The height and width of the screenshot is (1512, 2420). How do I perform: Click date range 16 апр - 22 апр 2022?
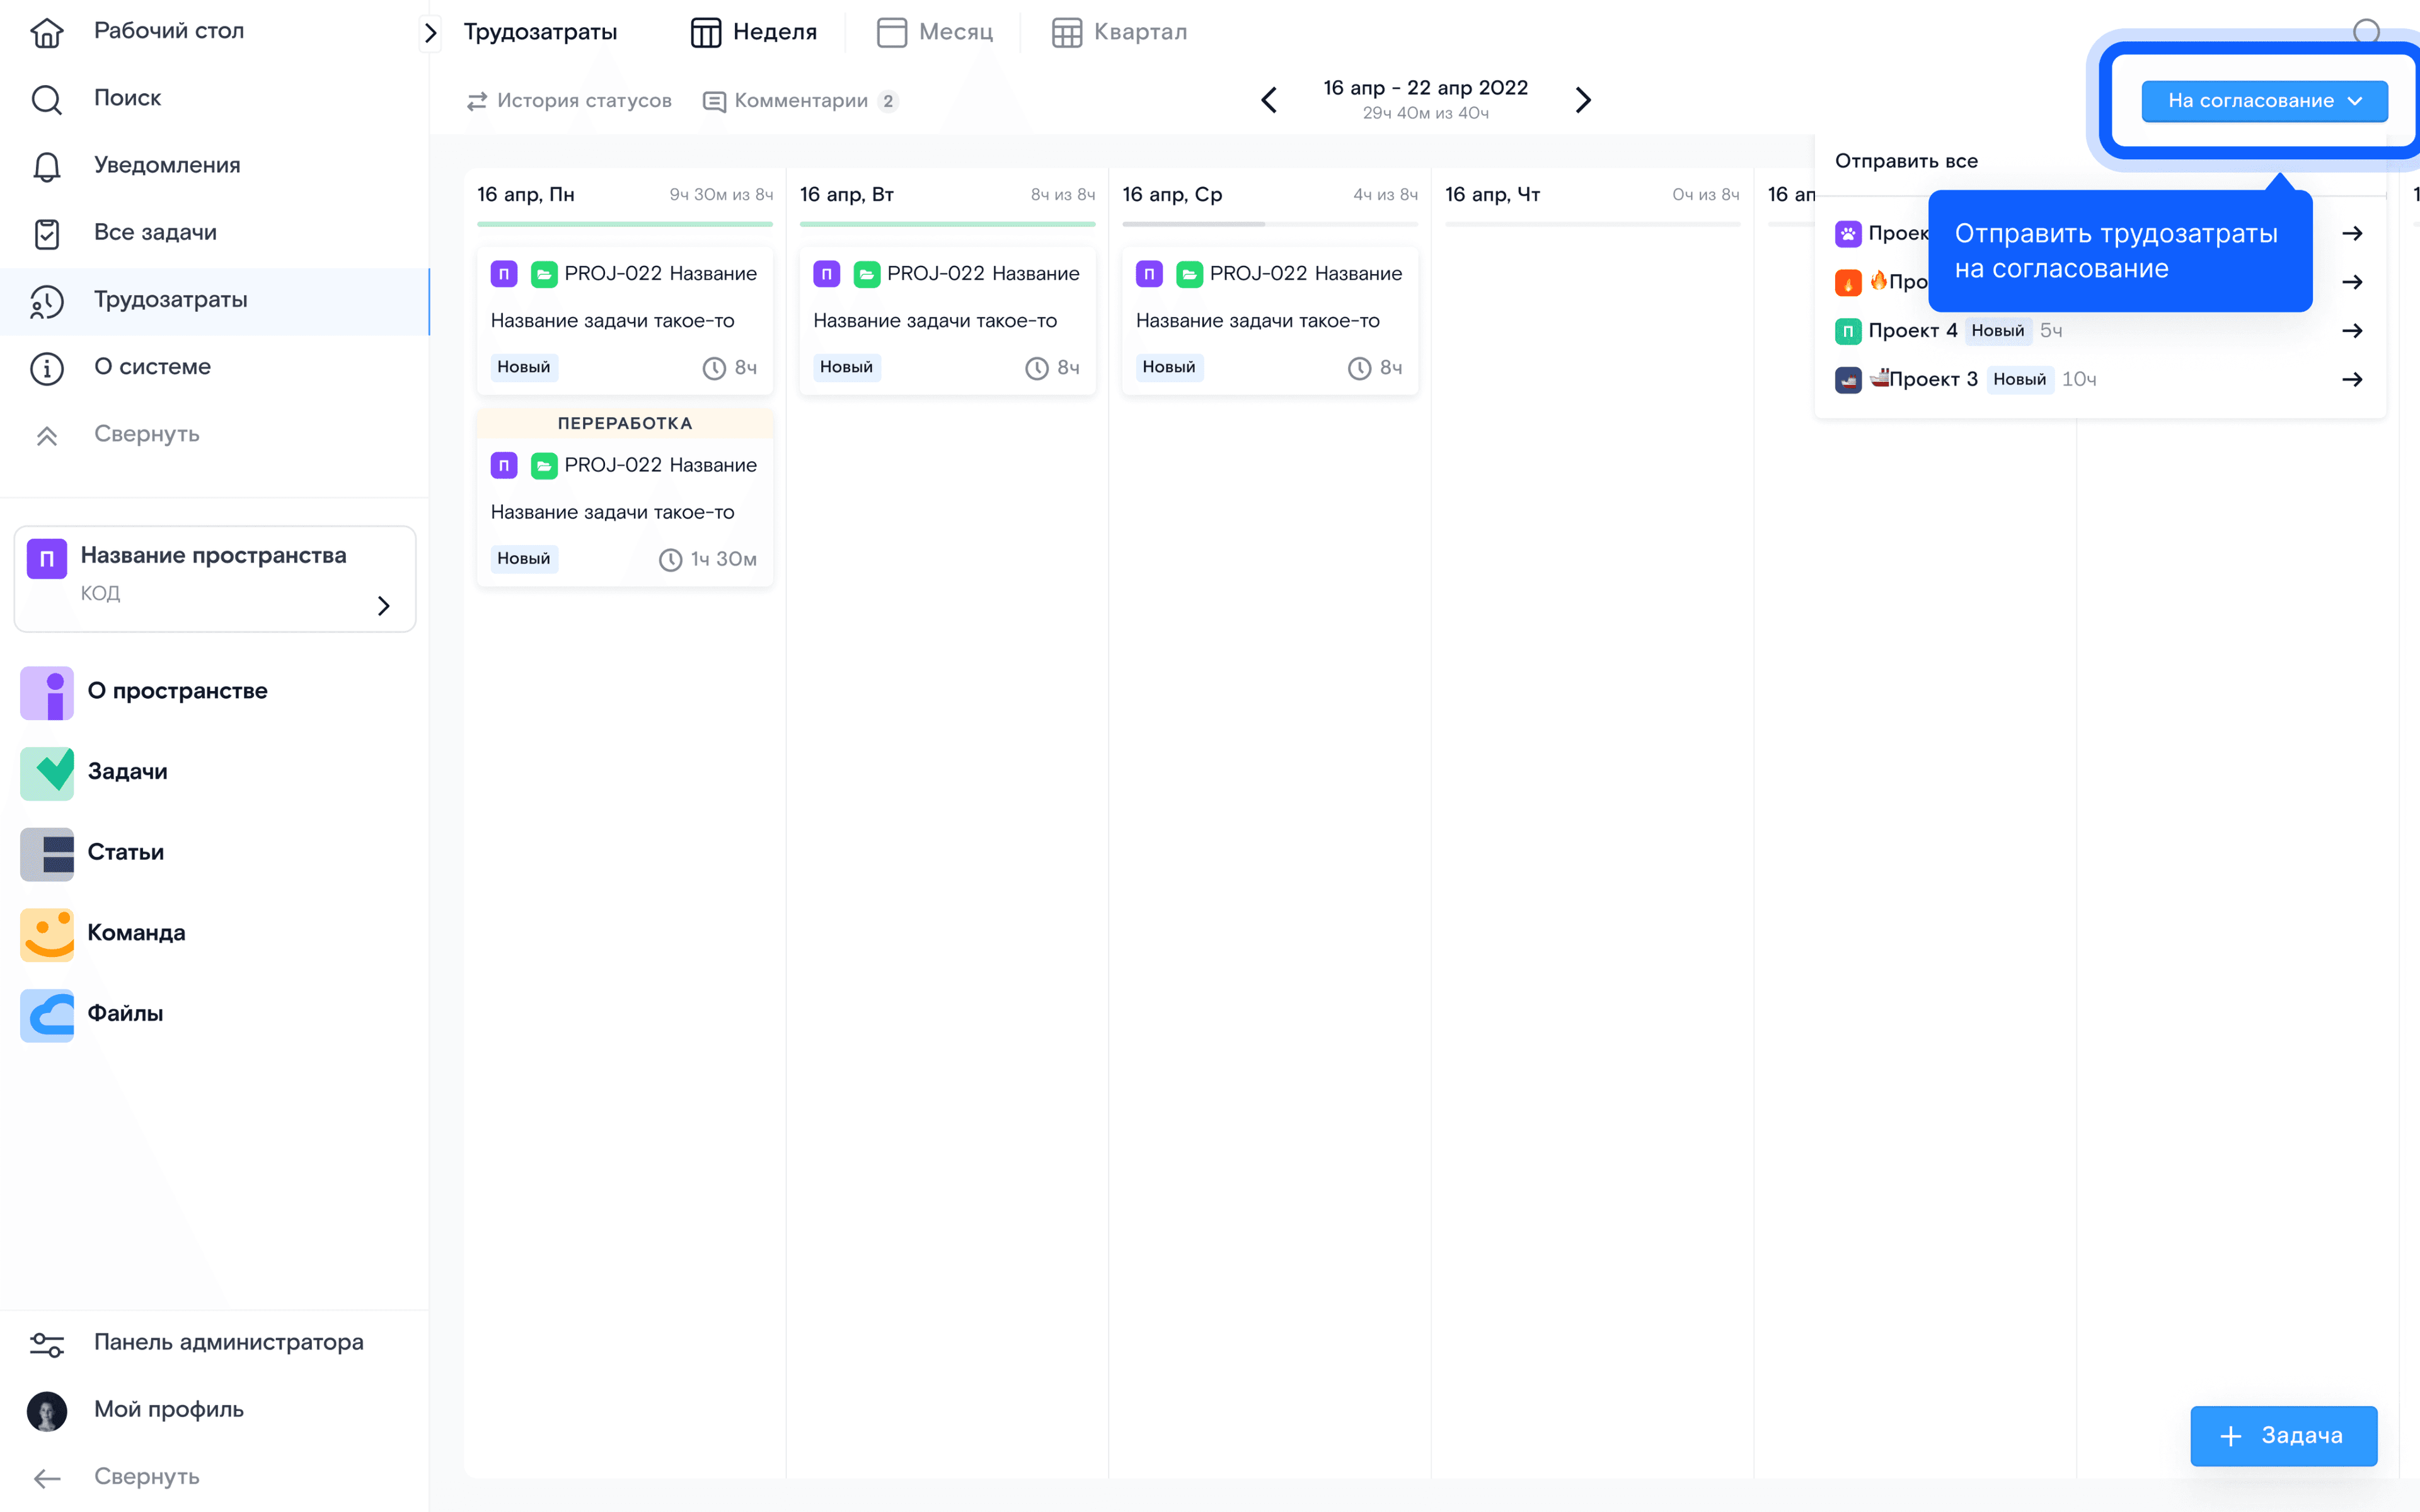1425,88
